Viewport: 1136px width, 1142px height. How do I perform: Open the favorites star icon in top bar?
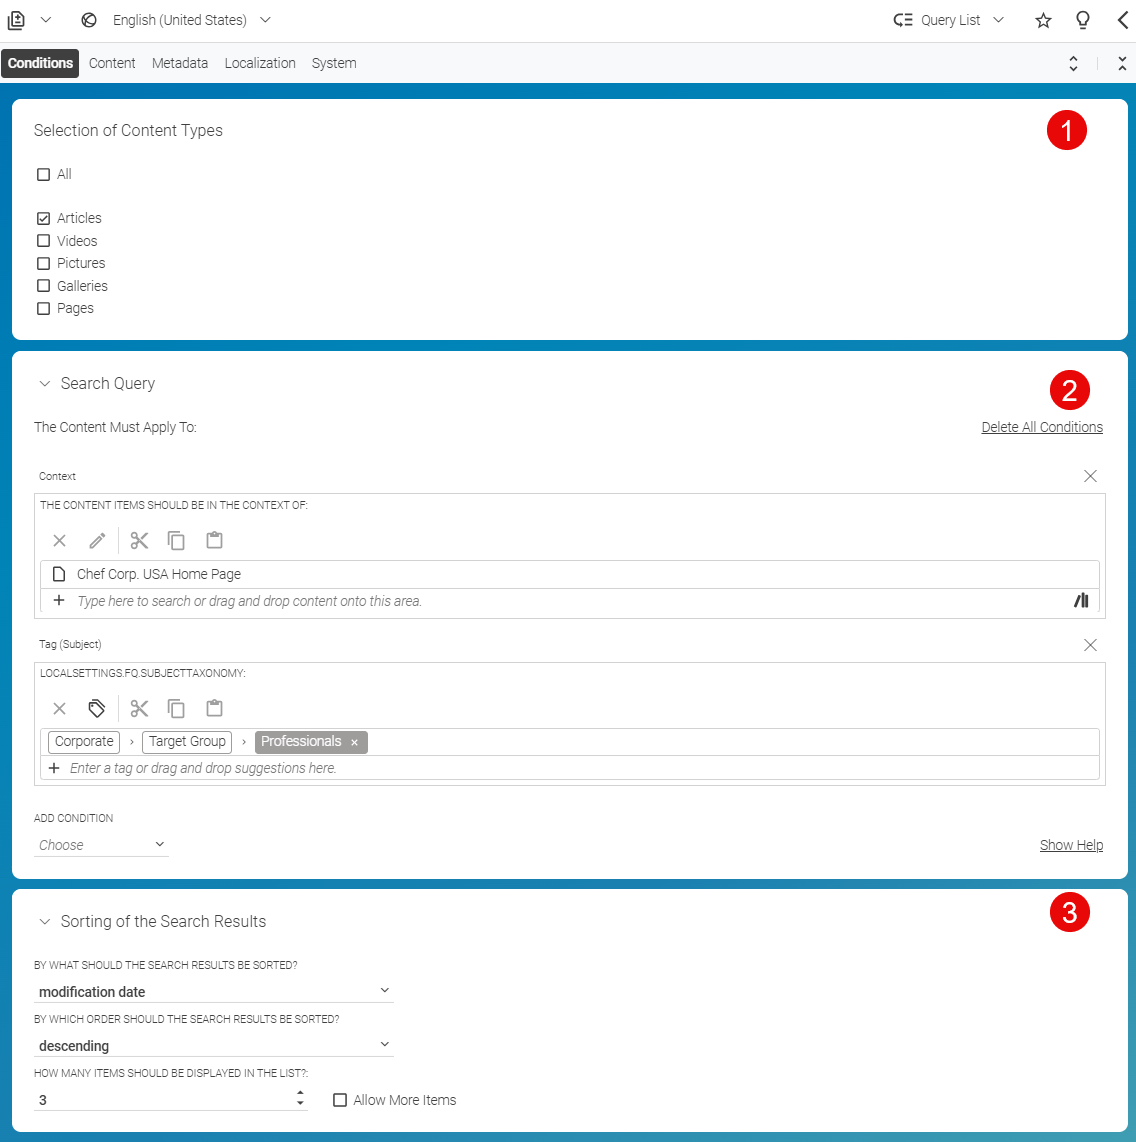(x=1043, y=19)
